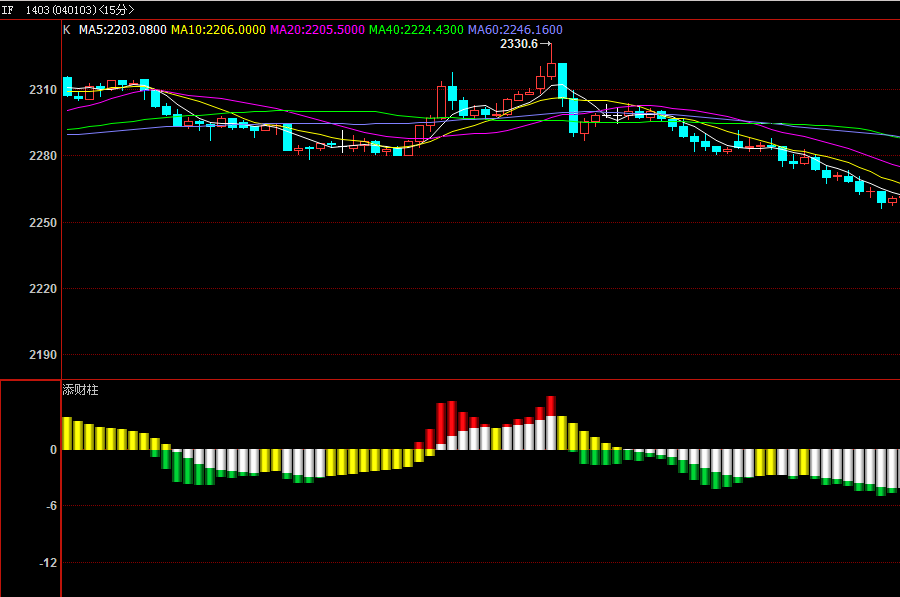Click the MA10:2206.0000 indicator label
The image size is (900, 597).
click(218, 30)
